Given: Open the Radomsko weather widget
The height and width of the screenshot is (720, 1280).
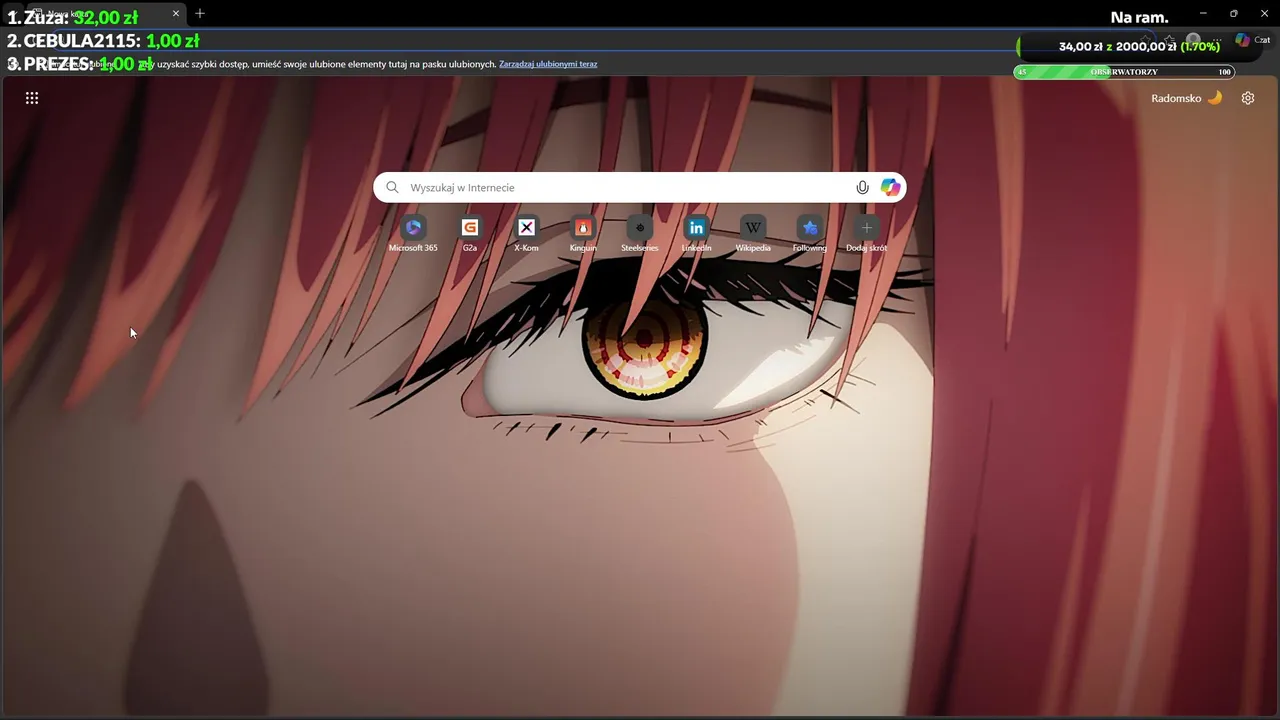Looking at the screenshot, I should (1187, 98).
